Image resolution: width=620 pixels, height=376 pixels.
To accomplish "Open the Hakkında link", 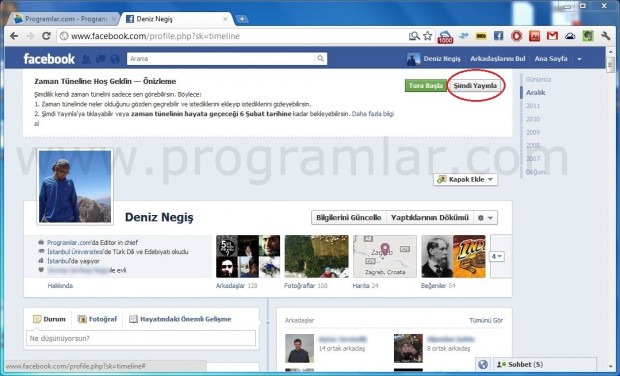I will click(x=60, y=285).
